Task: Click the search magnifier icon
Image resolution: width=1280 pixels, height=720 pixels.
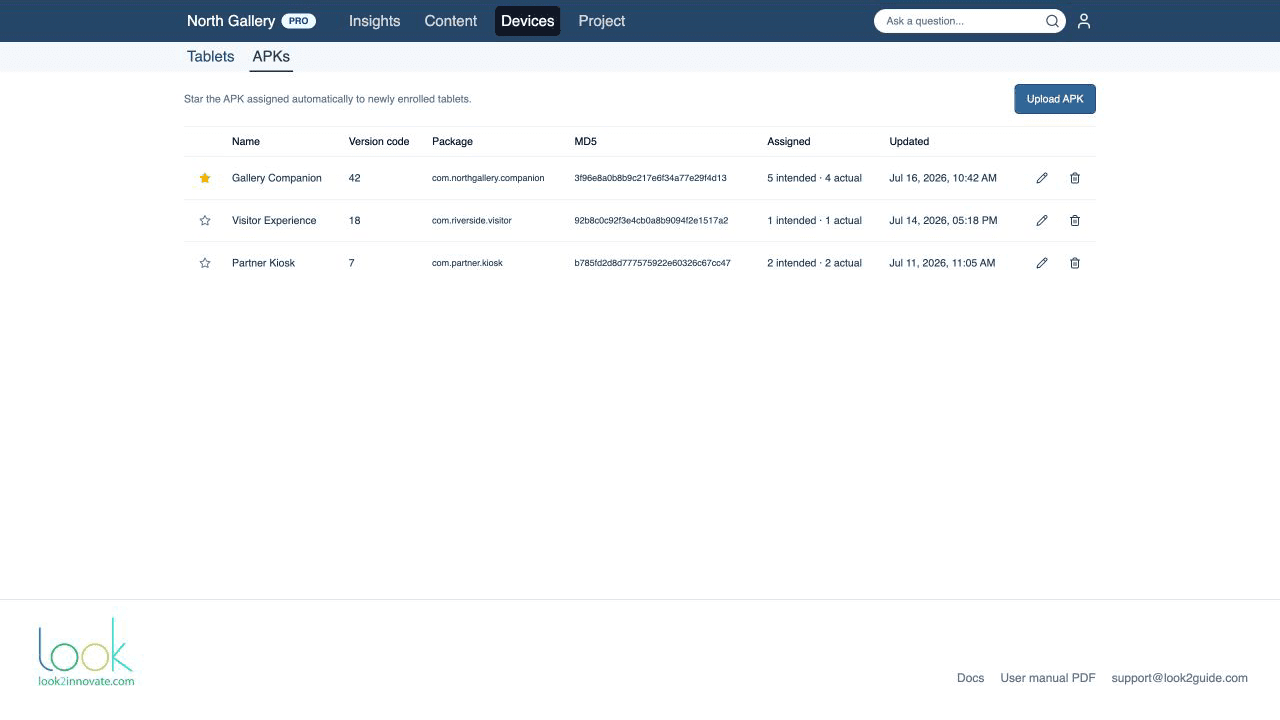Action: point(1052,21)
